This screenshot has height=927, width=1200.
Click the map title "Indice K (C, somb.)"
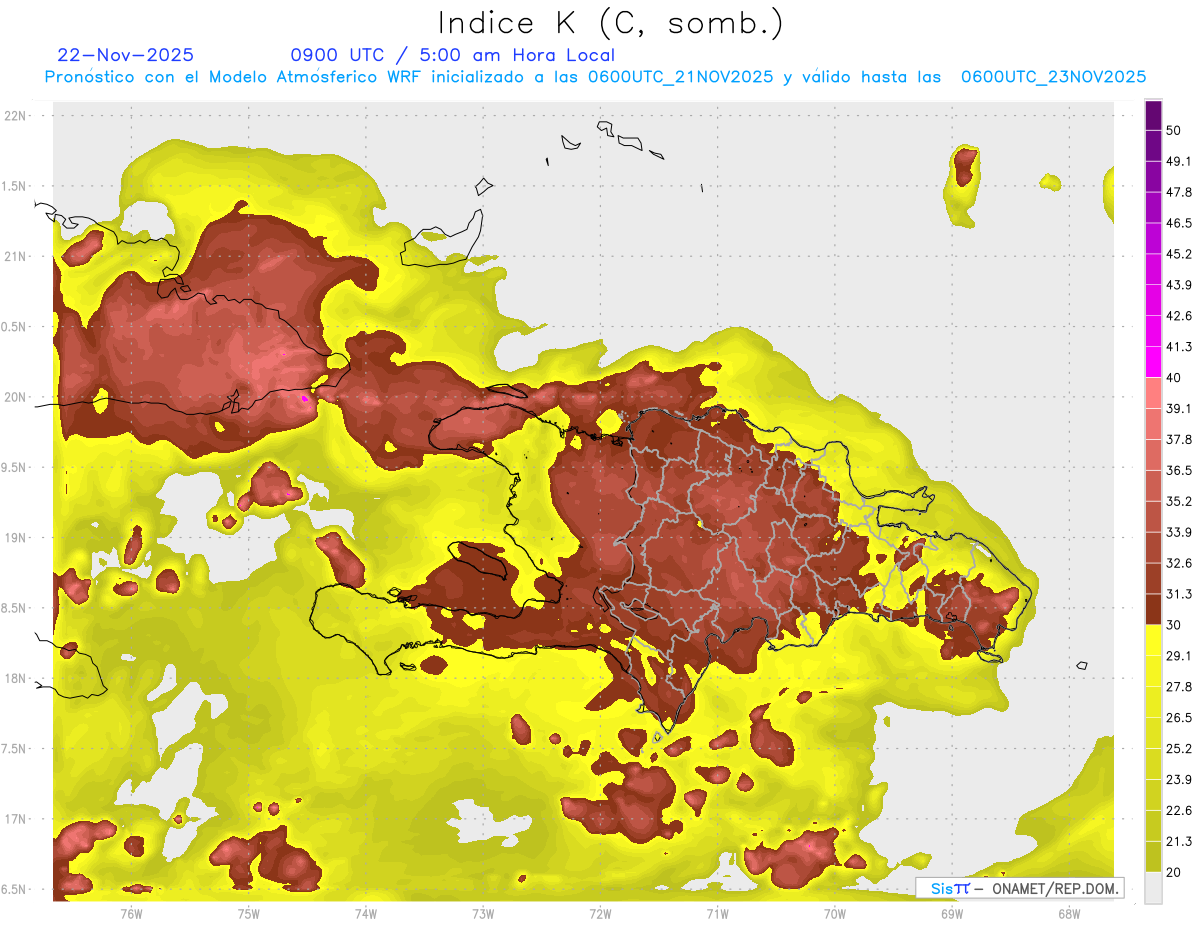click(x=611, y=23)
